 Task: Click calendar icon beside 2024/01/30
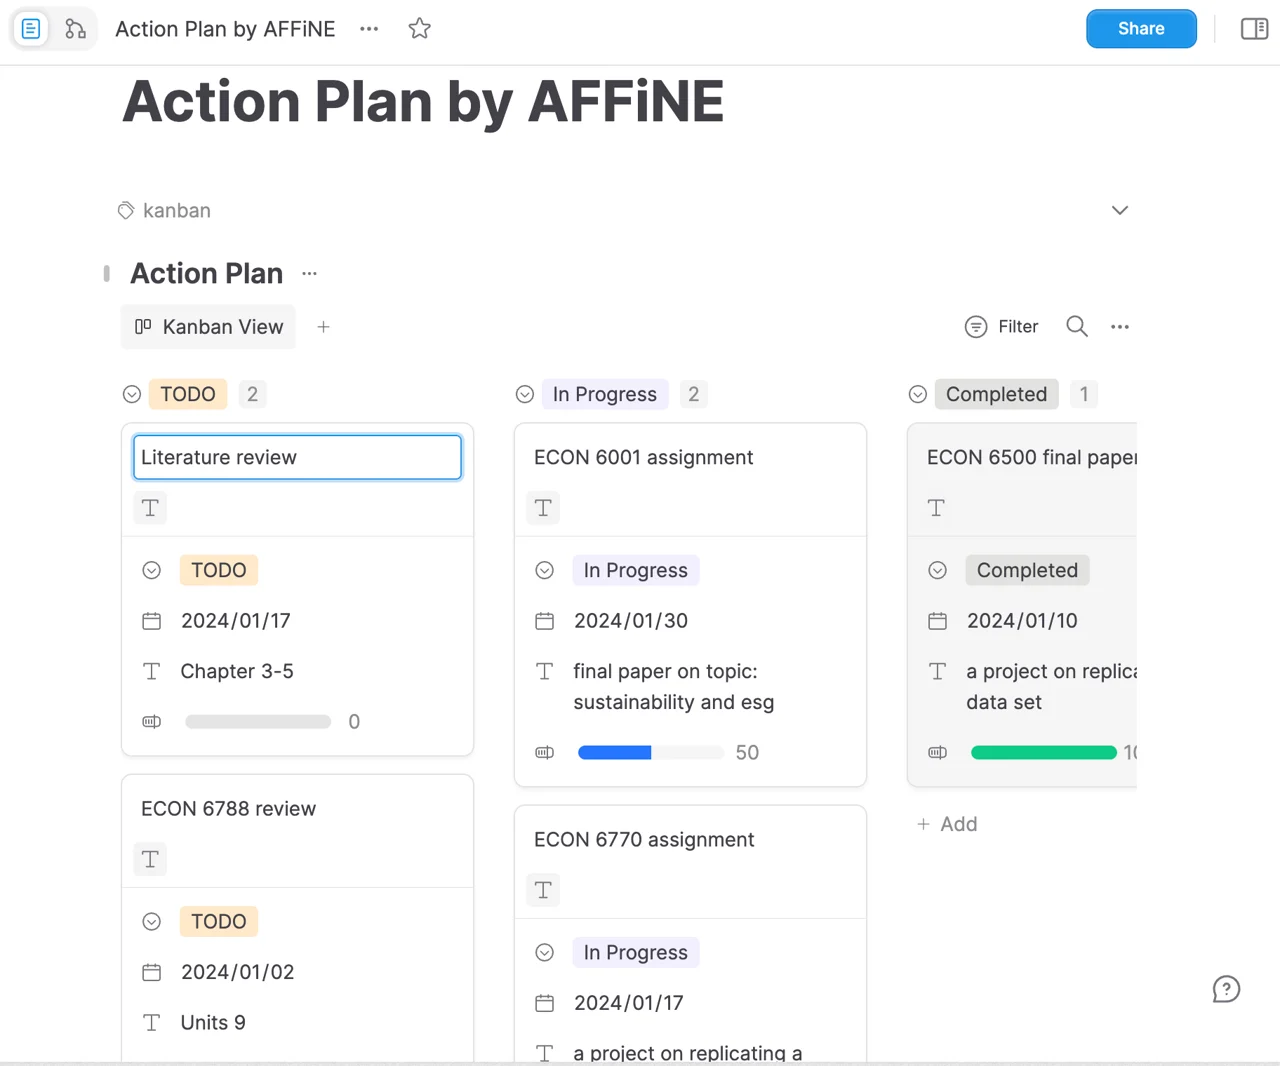click(545, 621)
